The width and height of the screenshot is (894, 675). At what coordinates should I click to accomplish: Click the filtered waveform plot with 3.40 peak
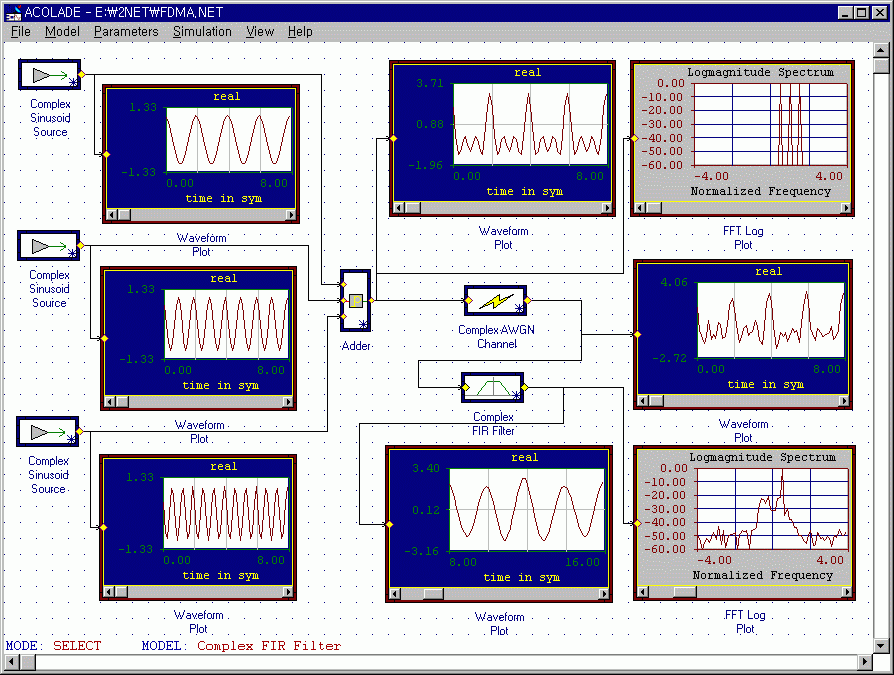coord(499,524)
